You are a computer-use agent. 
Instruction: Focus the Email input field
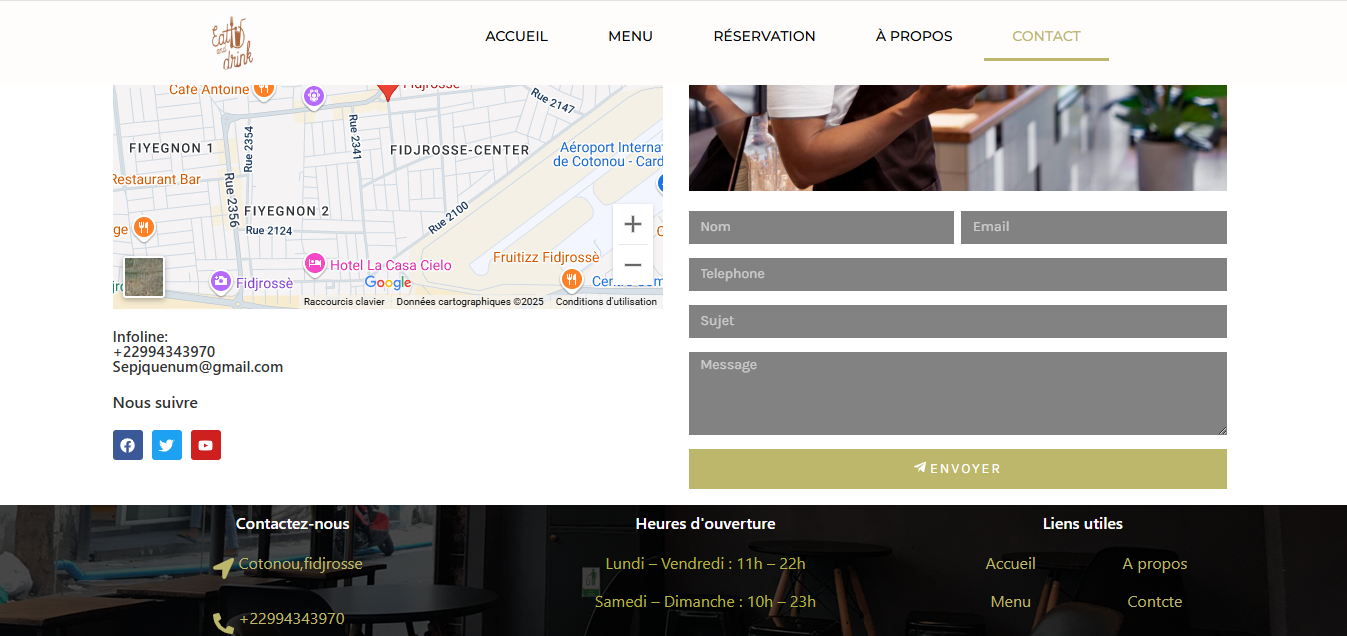1094,227
